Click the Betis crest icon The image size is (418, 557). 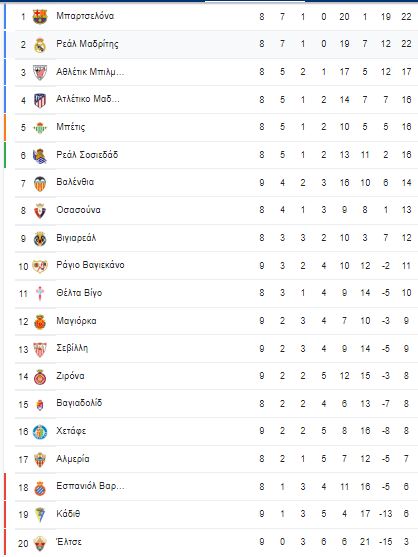tap(40, 128)
